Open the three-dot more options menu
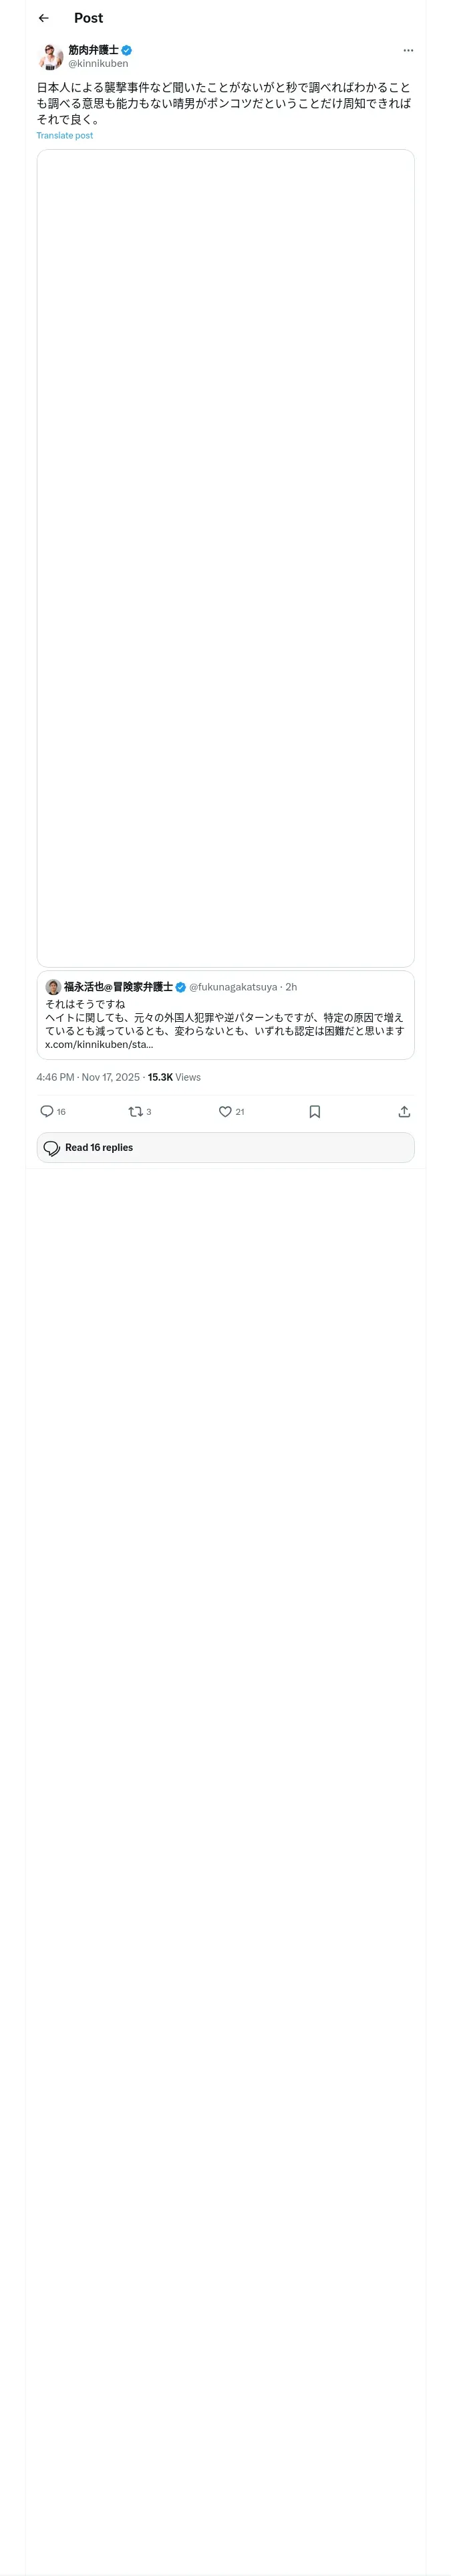The height and width of the screenshot is (2576, 451). tap(408, 50)
